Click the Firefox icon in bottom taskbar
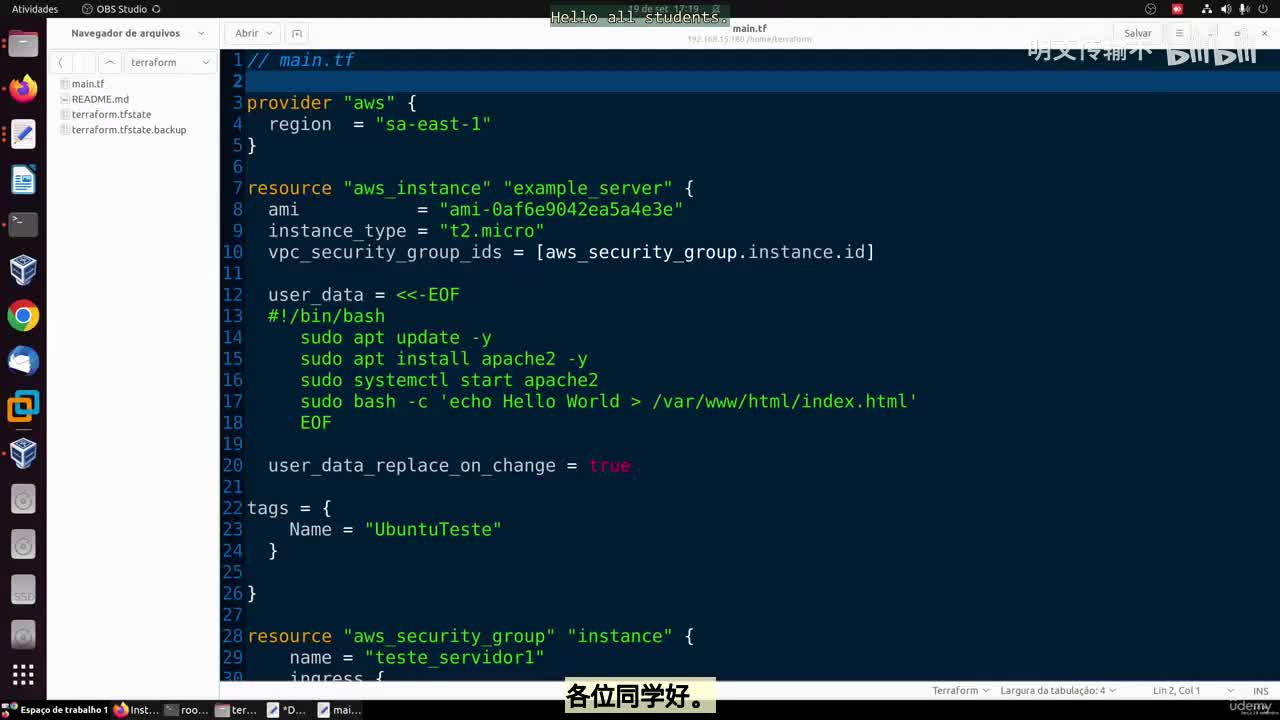Image resolution: width=1280 pixels, height=720 pixels. pos(121,710)
